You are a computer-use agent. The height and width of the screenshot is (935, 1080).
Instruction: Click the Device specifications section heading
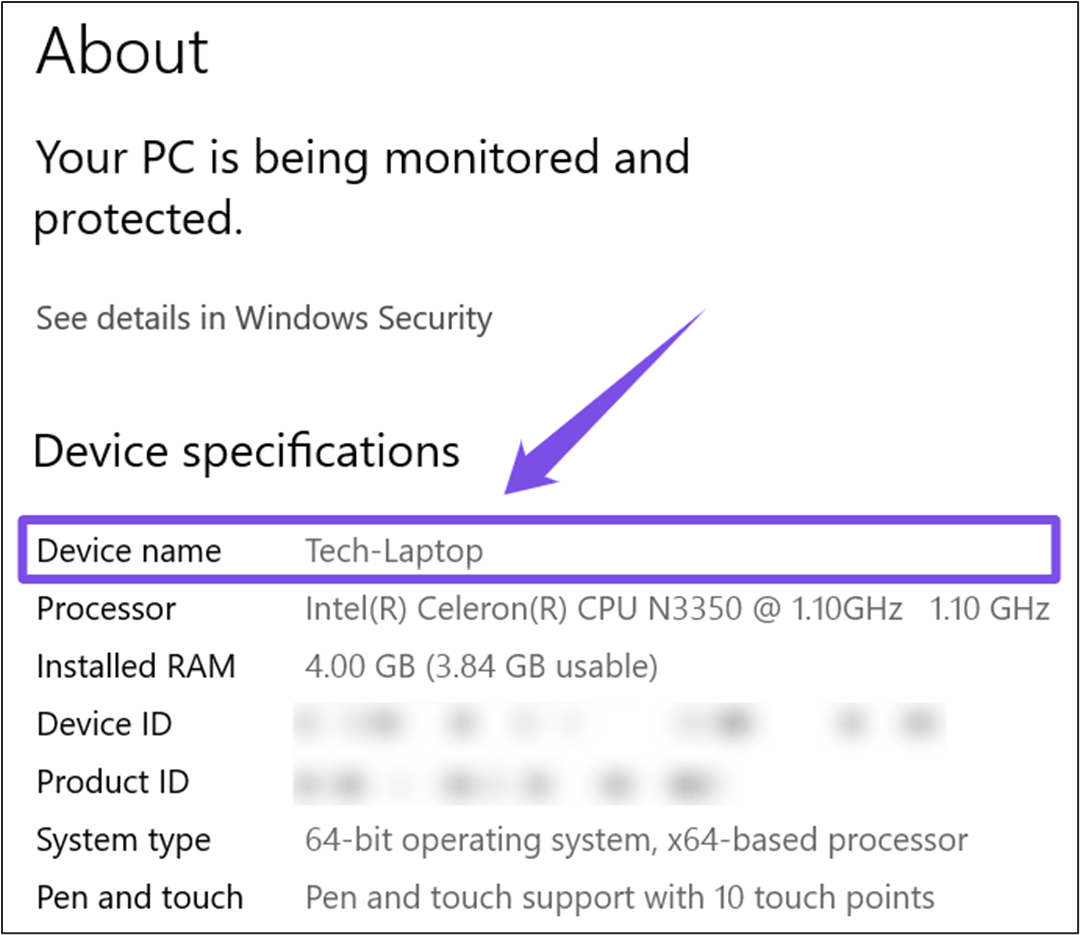coord(247,451)
